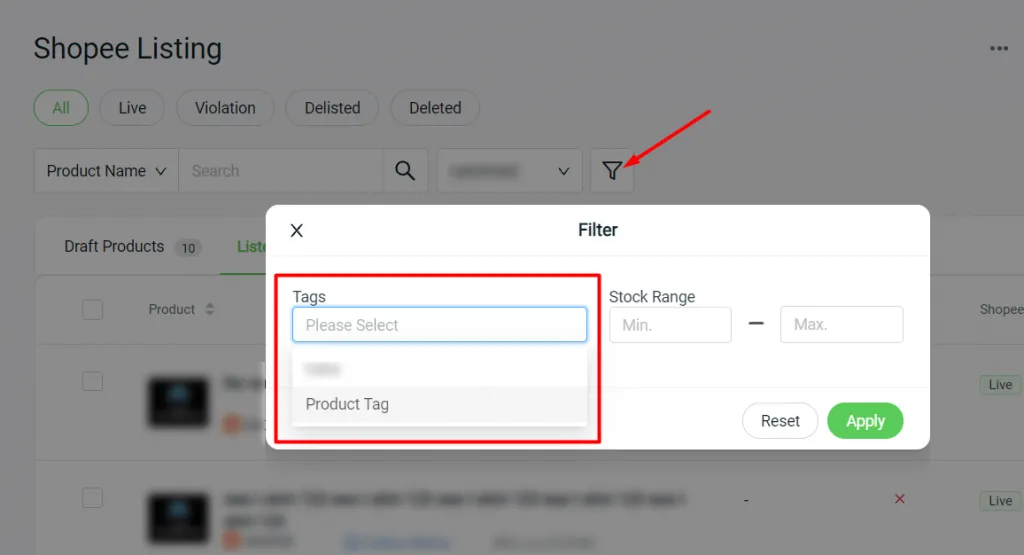
Task: Check the first product row checkbox
Action: point(93,381)
